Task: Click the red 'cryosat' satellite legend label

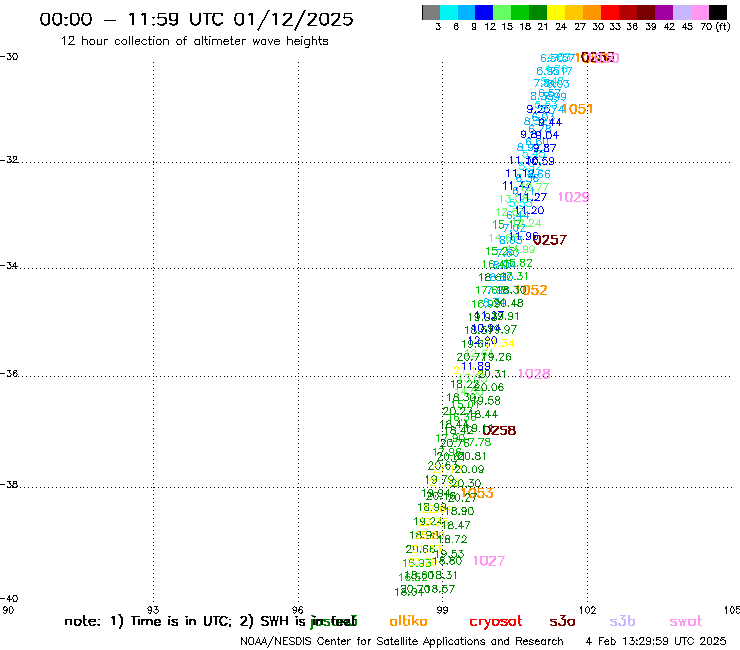Action: click(496, 622)
